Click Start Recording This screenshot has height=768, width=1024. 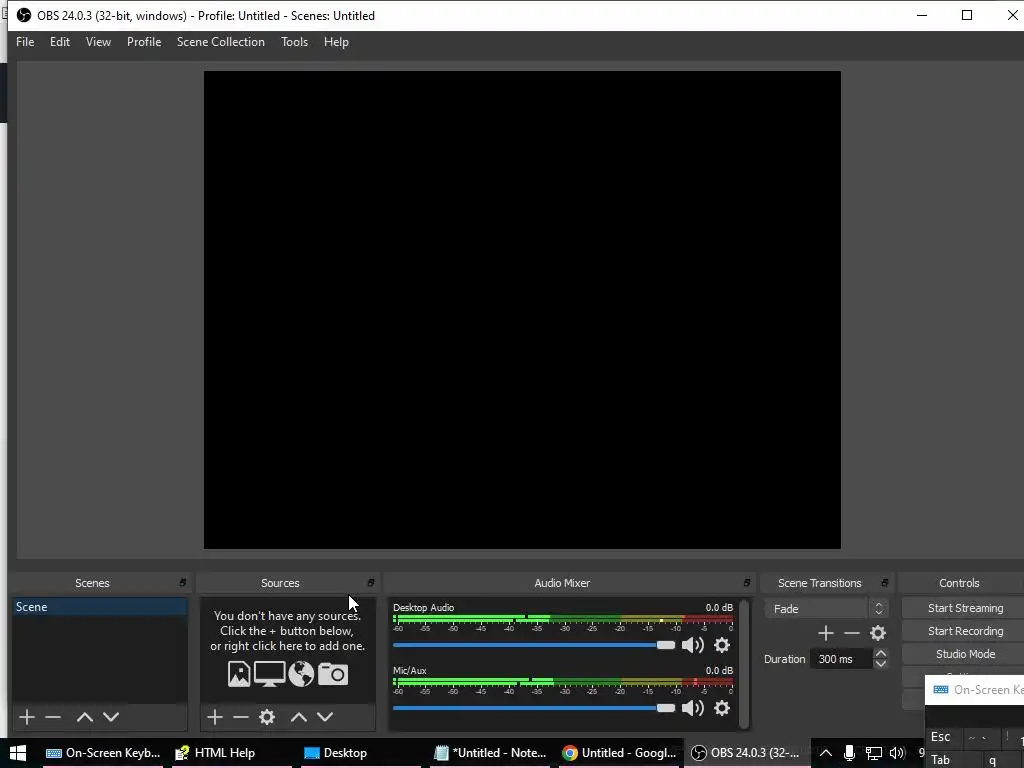(x=963, y=631)
